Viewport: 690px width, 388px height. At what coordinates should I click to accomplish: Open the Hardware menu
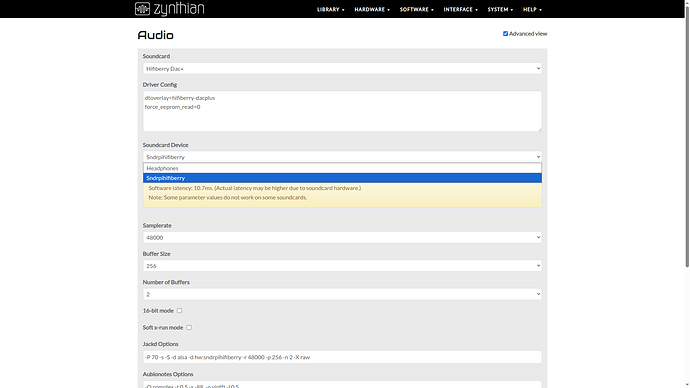pos(372,9)
